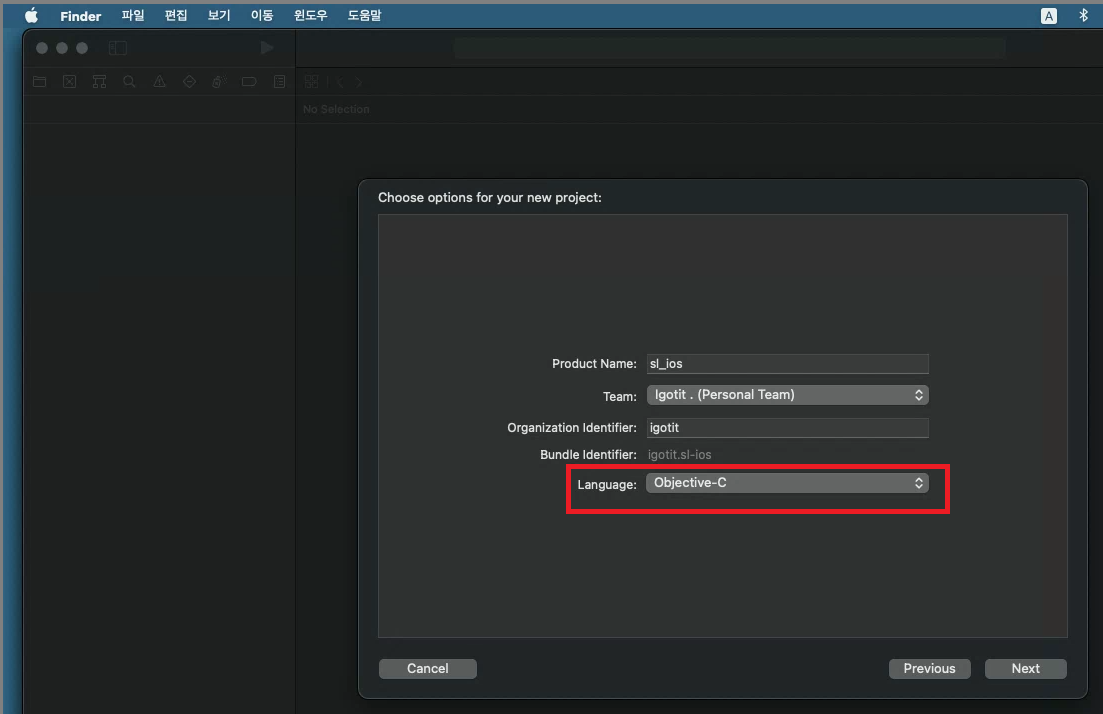
Task: Toggle the Xcode navigator sidebar icon
Action: point(117,48)
